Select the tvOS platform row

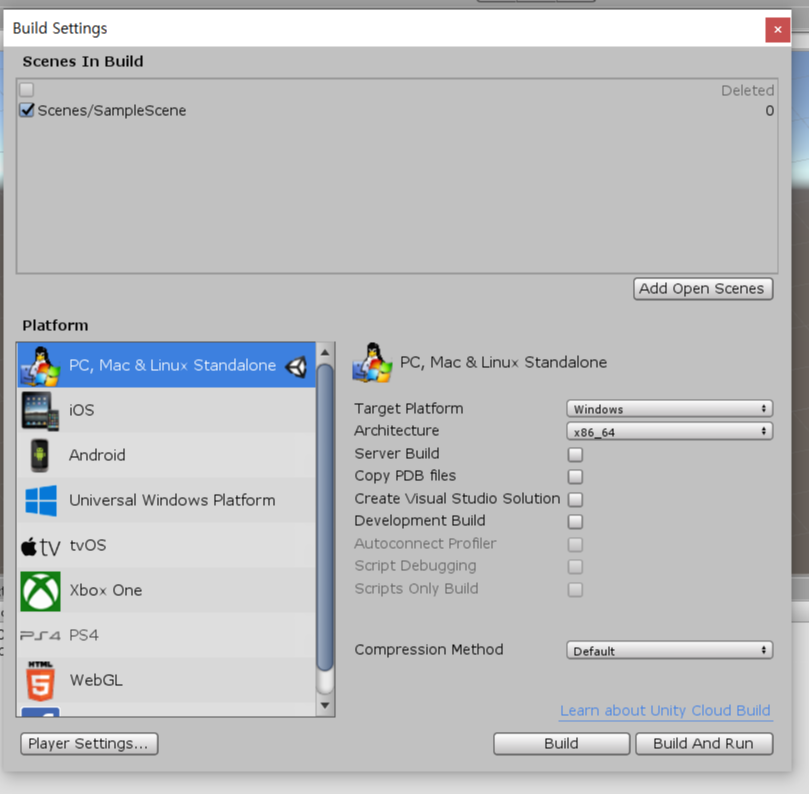click(167, 545)
